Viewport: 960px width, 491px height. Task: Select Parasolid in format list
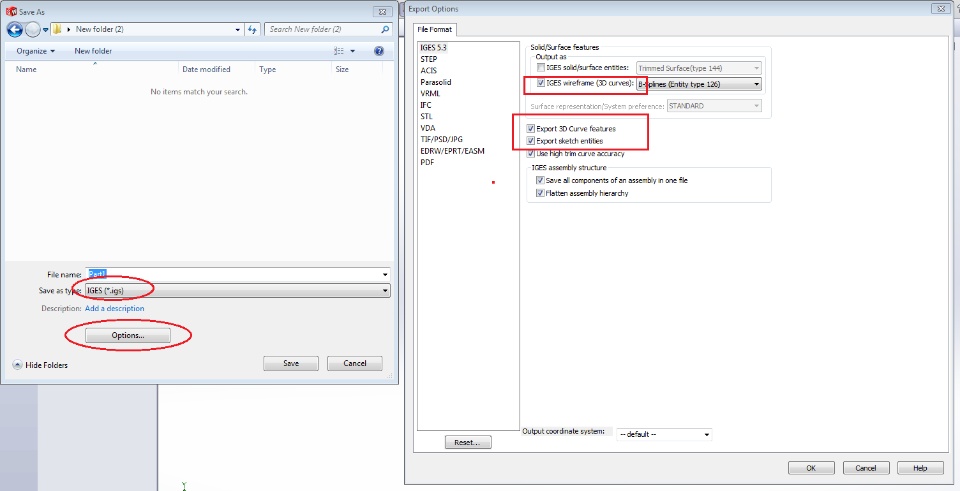pos(436,82)
